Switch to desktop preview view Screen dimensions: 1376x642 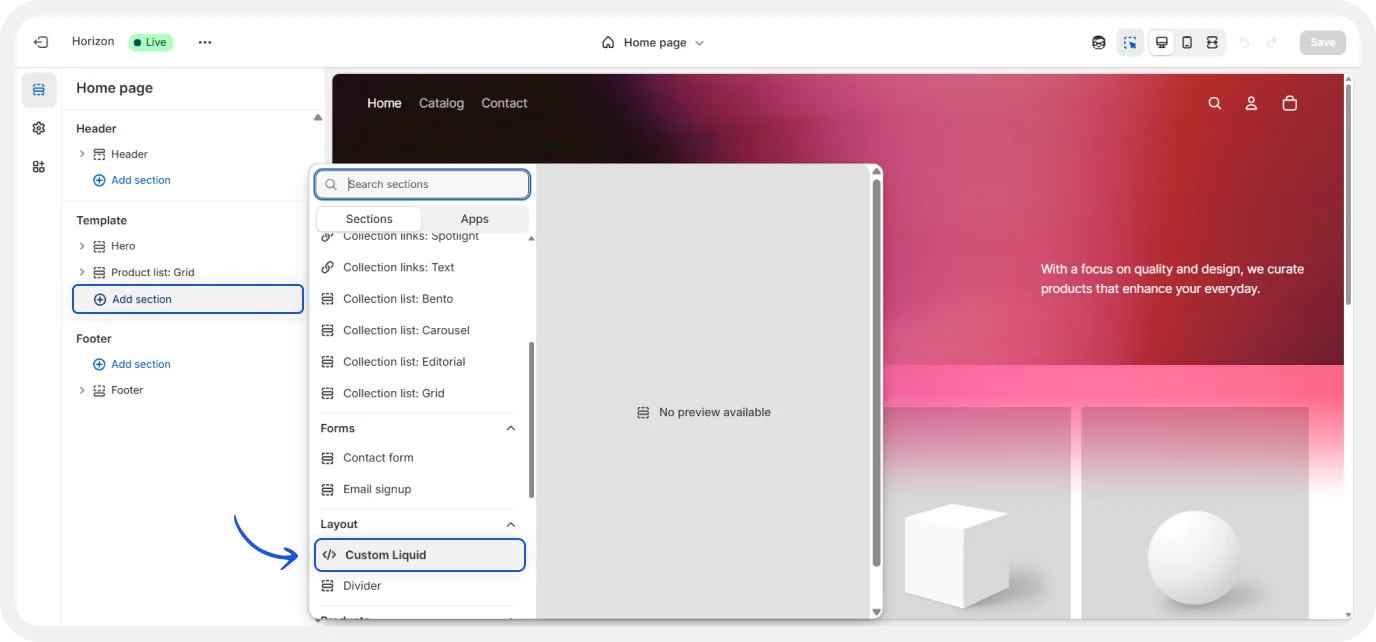point(1161,42)
